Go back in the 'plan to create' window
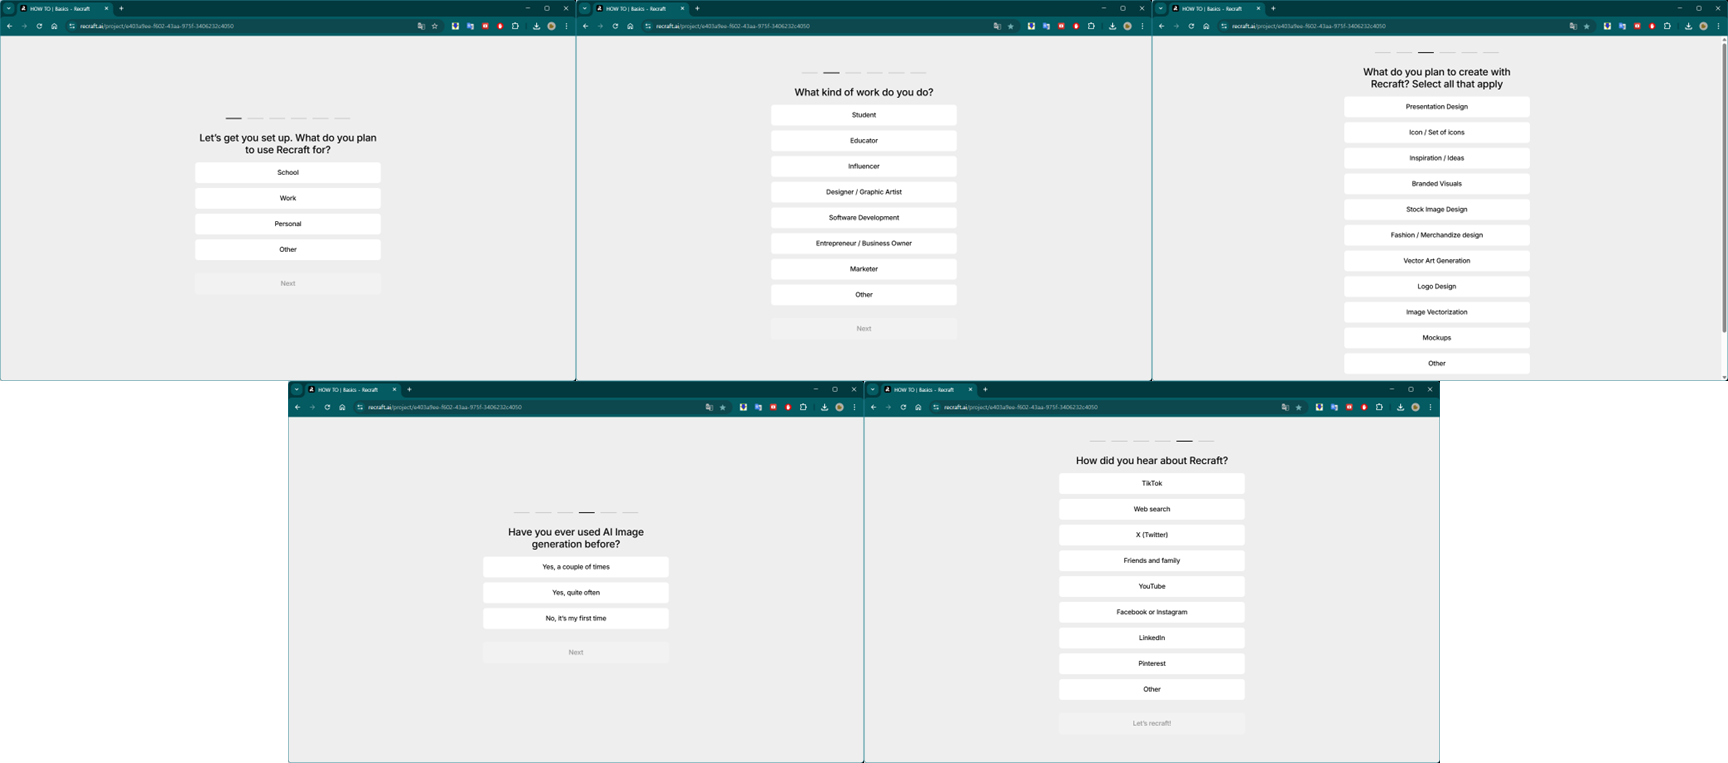The height and width of the screenshot is (763, 1728). click(1162, 26)
